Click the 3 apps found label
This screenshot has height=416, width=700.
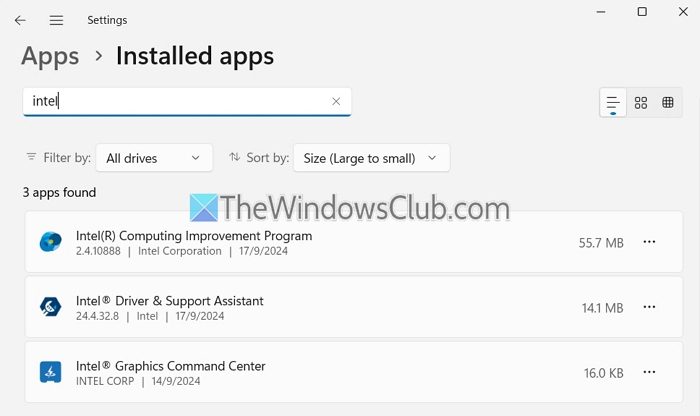coord(59,192)
